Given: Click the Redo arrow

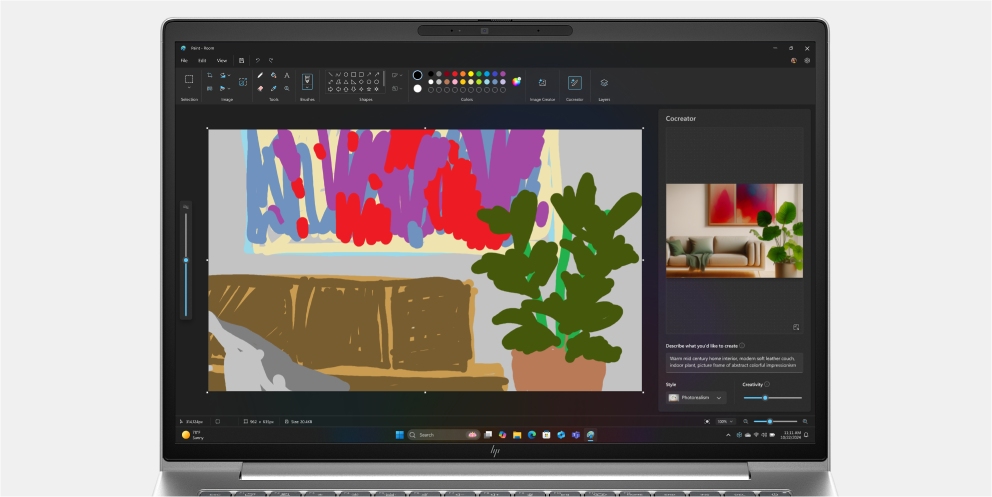Looking at the screenshot, I should pyautogui.click(x=271, y=61).
